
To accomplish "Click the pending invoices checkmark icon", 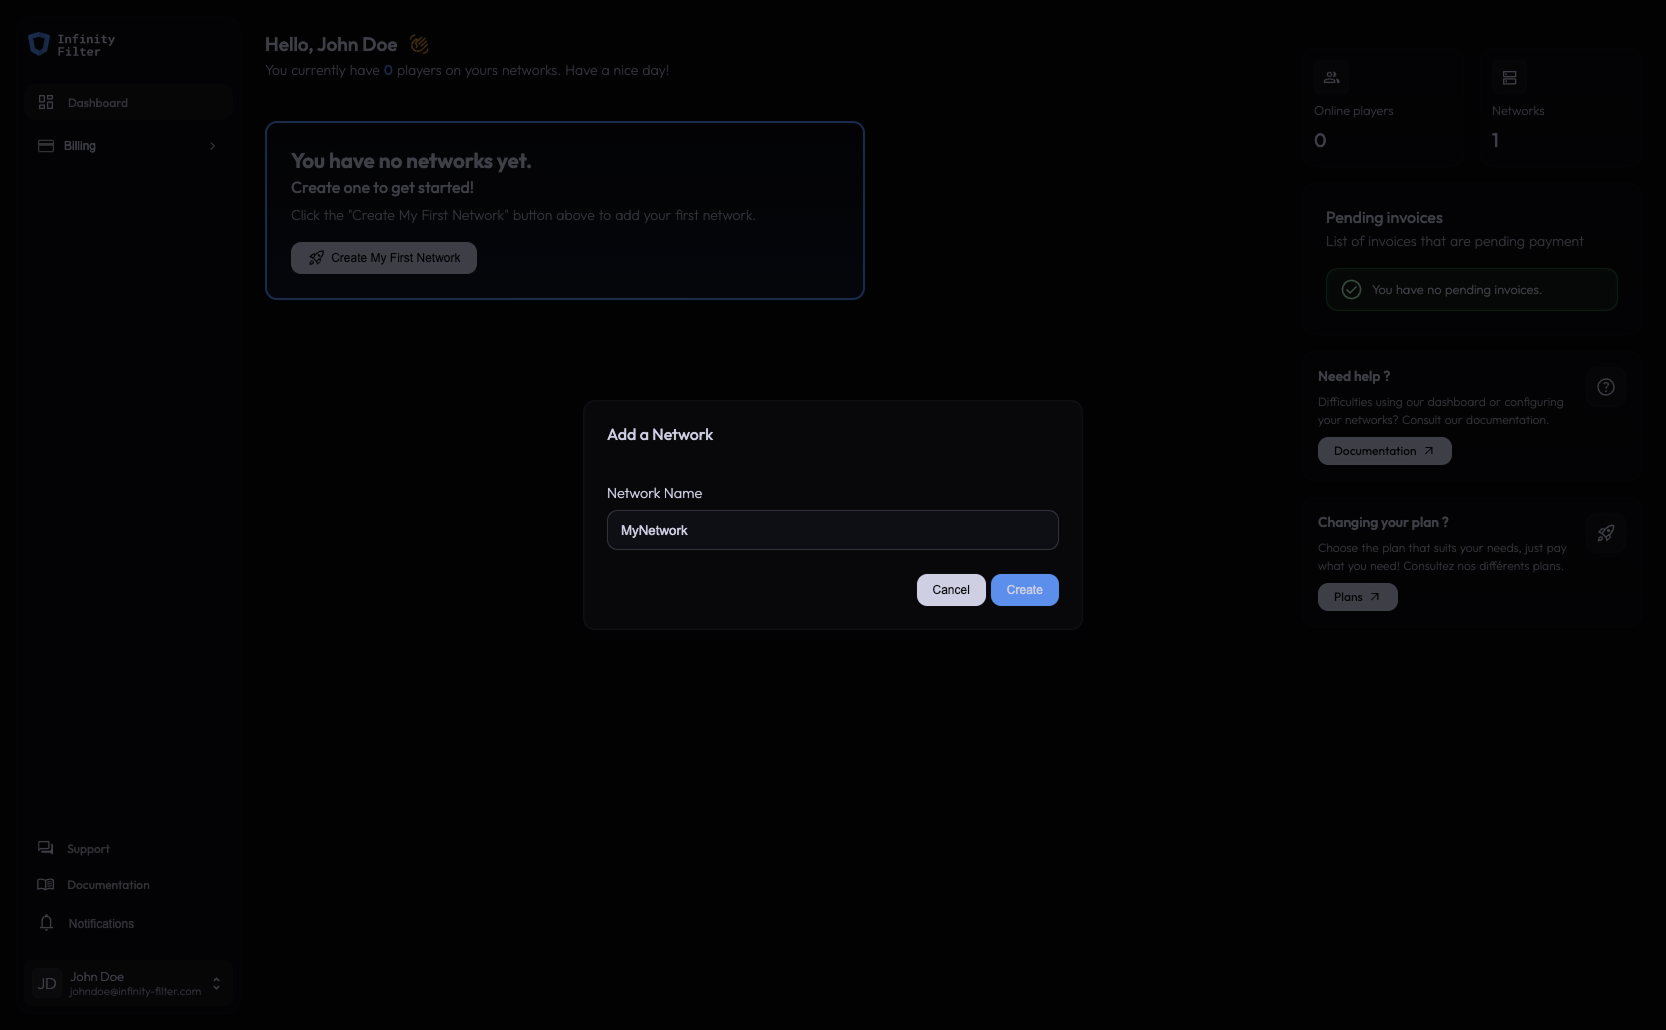I will click(1351, 289).
